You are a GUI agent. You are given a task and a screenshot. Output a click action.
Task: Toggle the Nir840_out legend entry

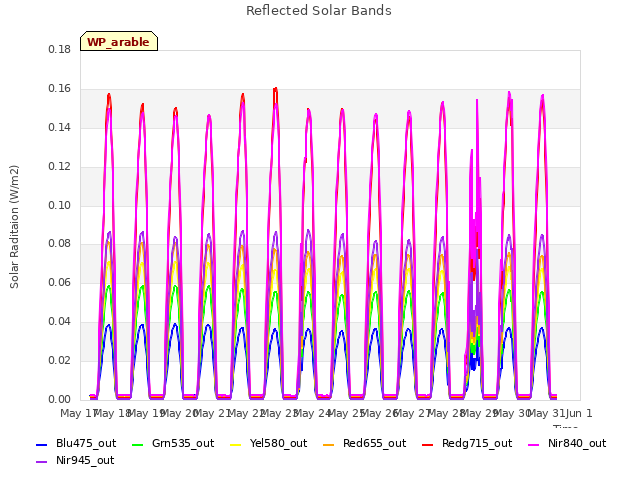pos(567,443)
